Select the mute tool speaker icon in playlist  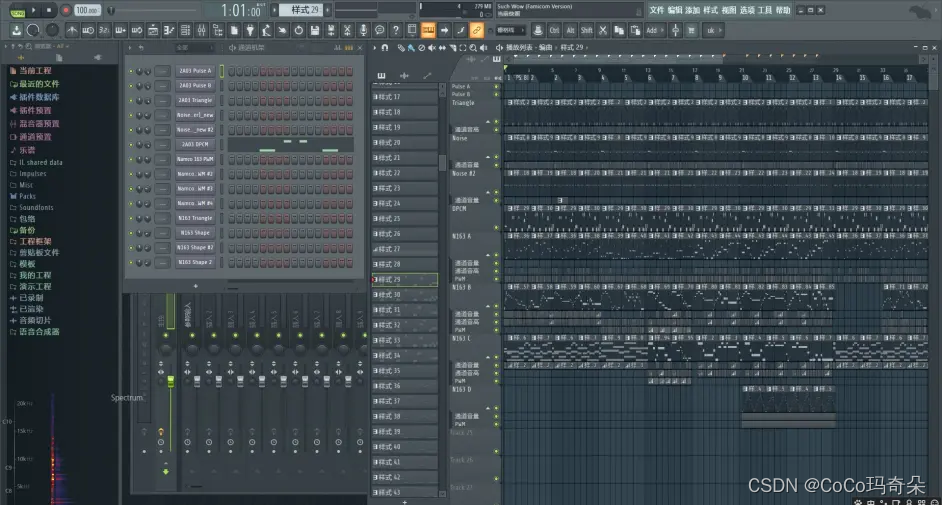pyautogui.click(x=431, y=47)
